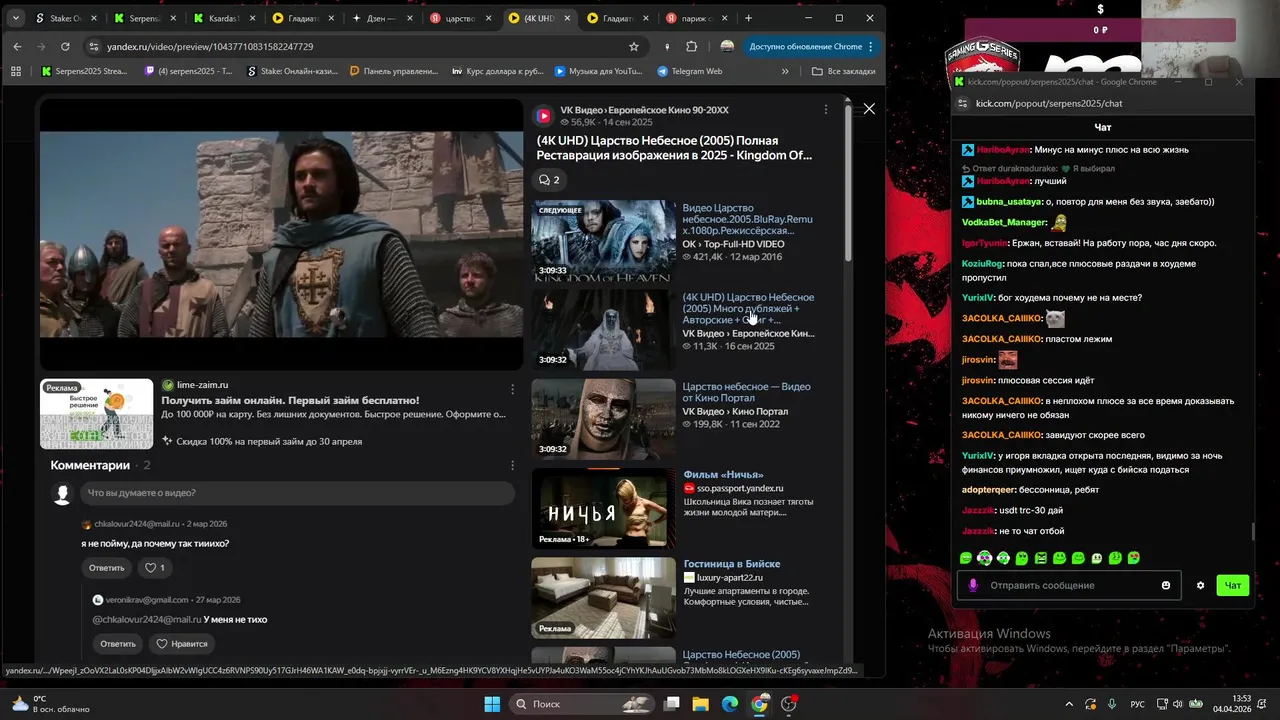Open the bookmarks apps grid icon
The image size is (1280, 720).
pos(16,71)
